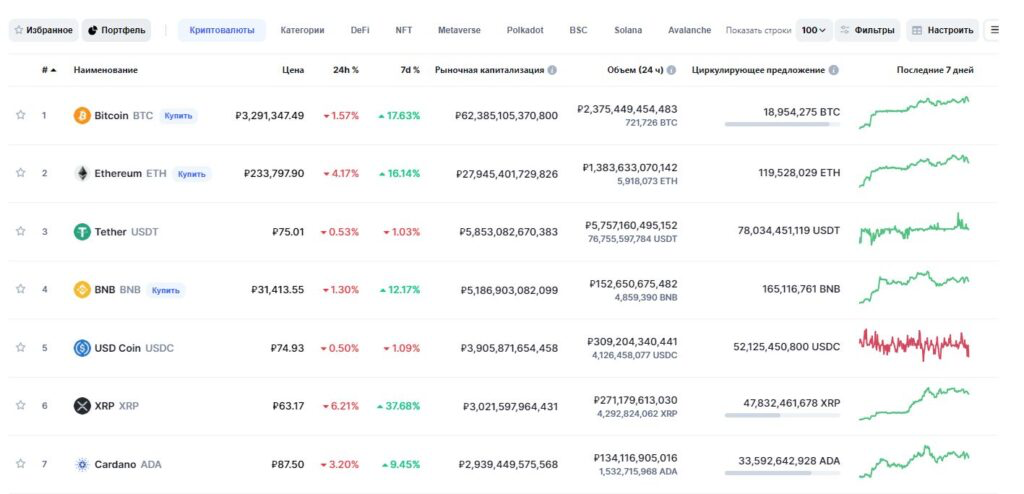
Task: Open the Портфель portfolio button
Action: pyautogui.click(x=116, y=30)
